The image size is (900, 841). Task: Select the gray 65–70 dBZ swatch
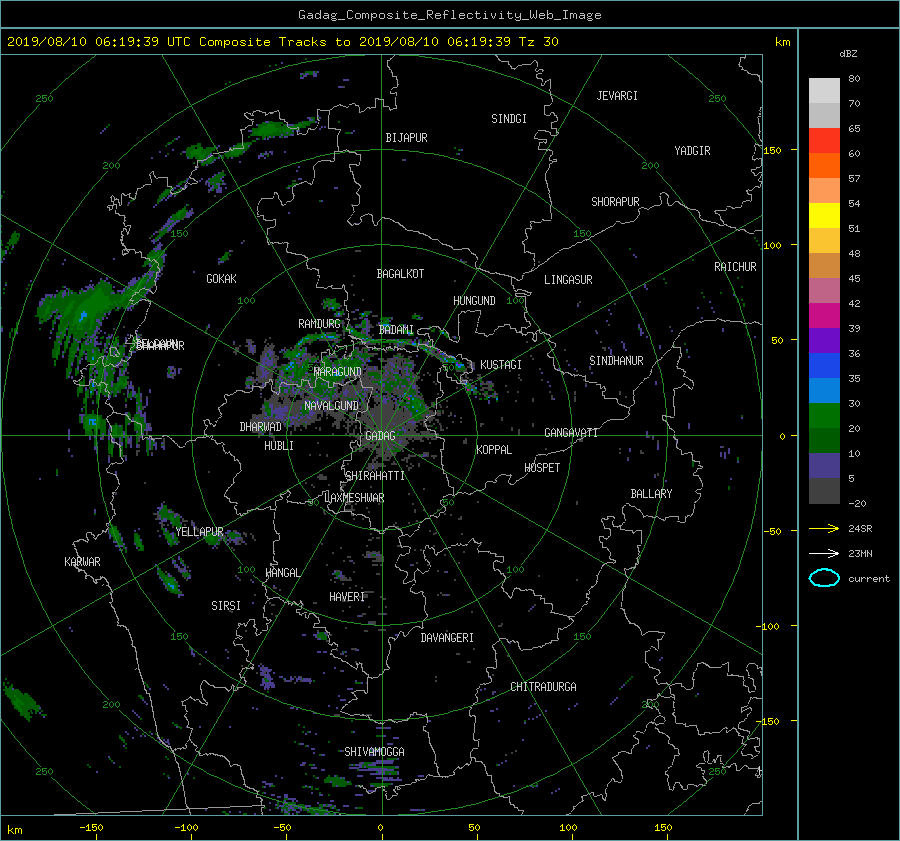click(824, 115)
